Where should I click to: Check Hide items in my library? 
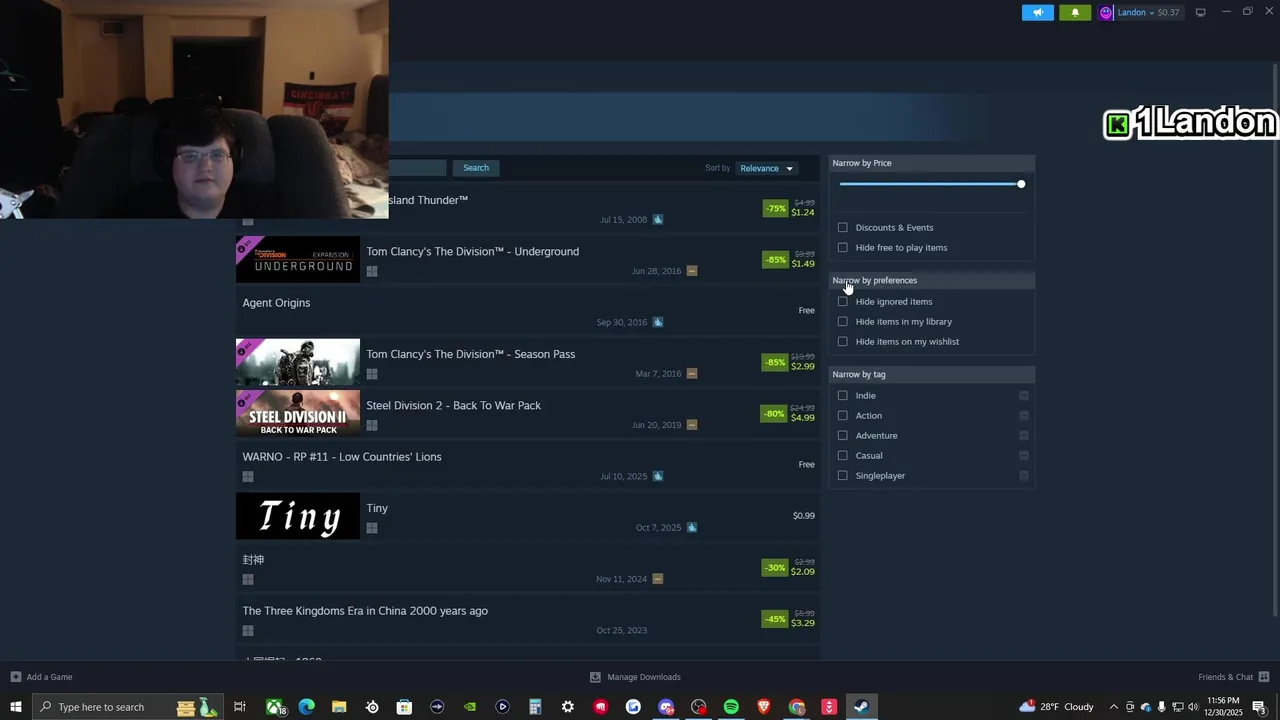tap(842, 321)
